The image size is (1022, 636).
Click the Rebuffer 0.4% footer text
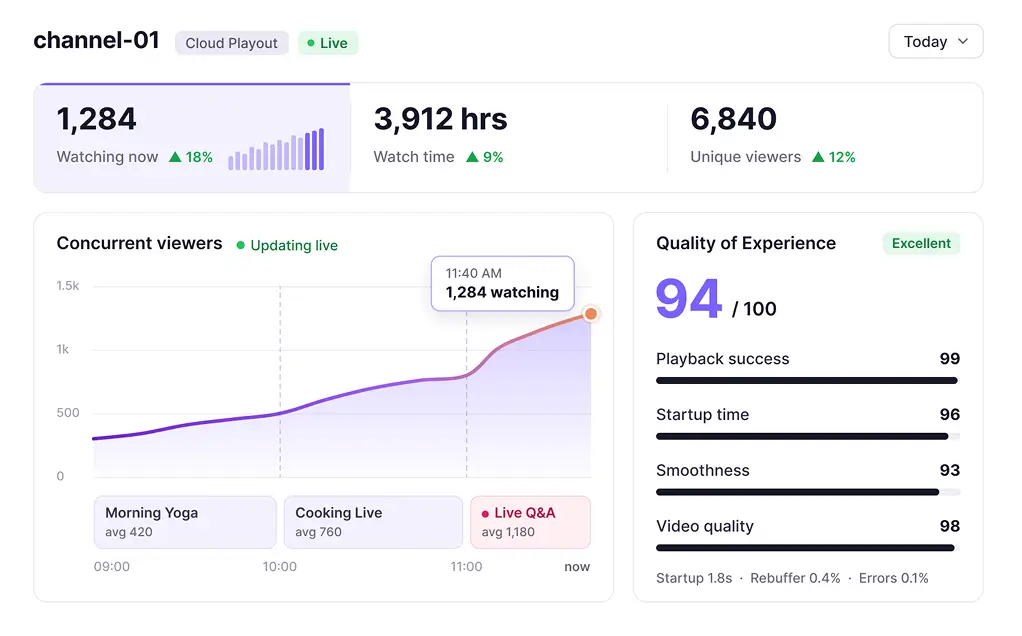point(795,578)
